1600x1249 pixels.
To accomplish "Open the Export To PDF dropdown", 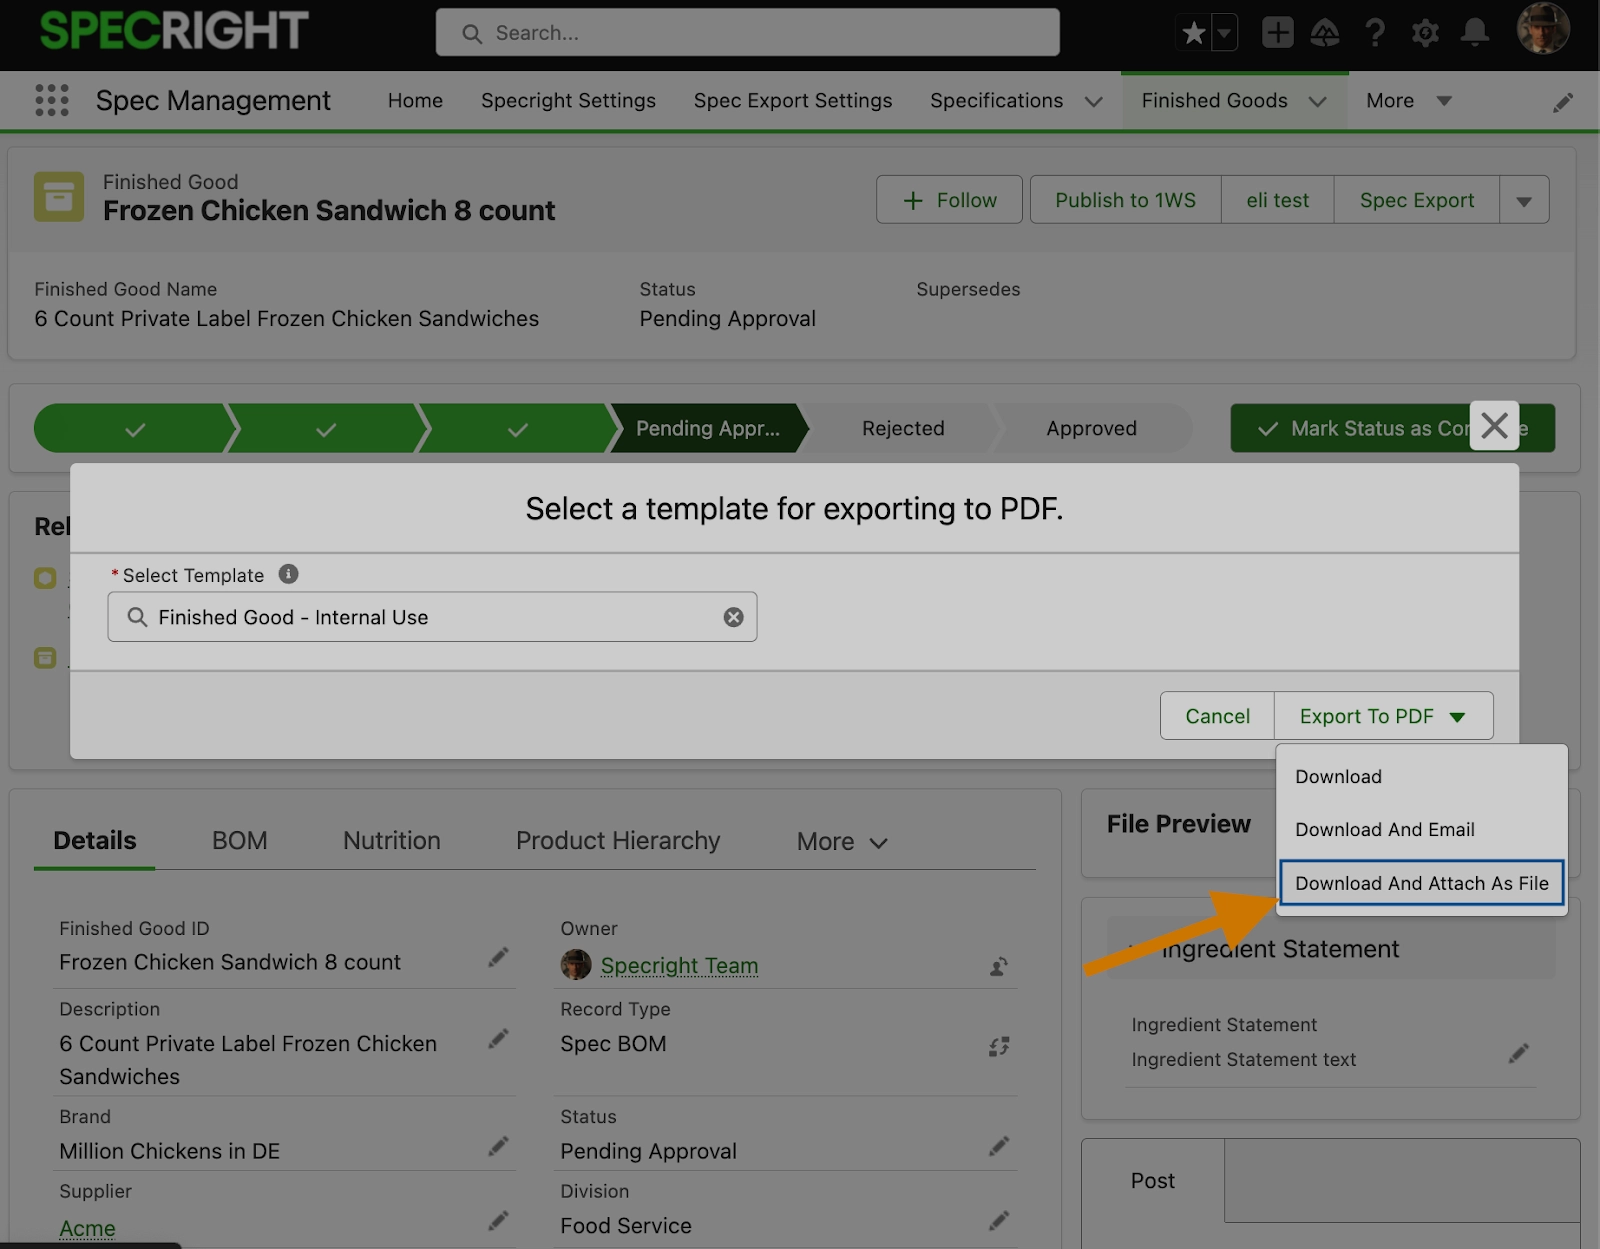I will [x=1383, y=716].
